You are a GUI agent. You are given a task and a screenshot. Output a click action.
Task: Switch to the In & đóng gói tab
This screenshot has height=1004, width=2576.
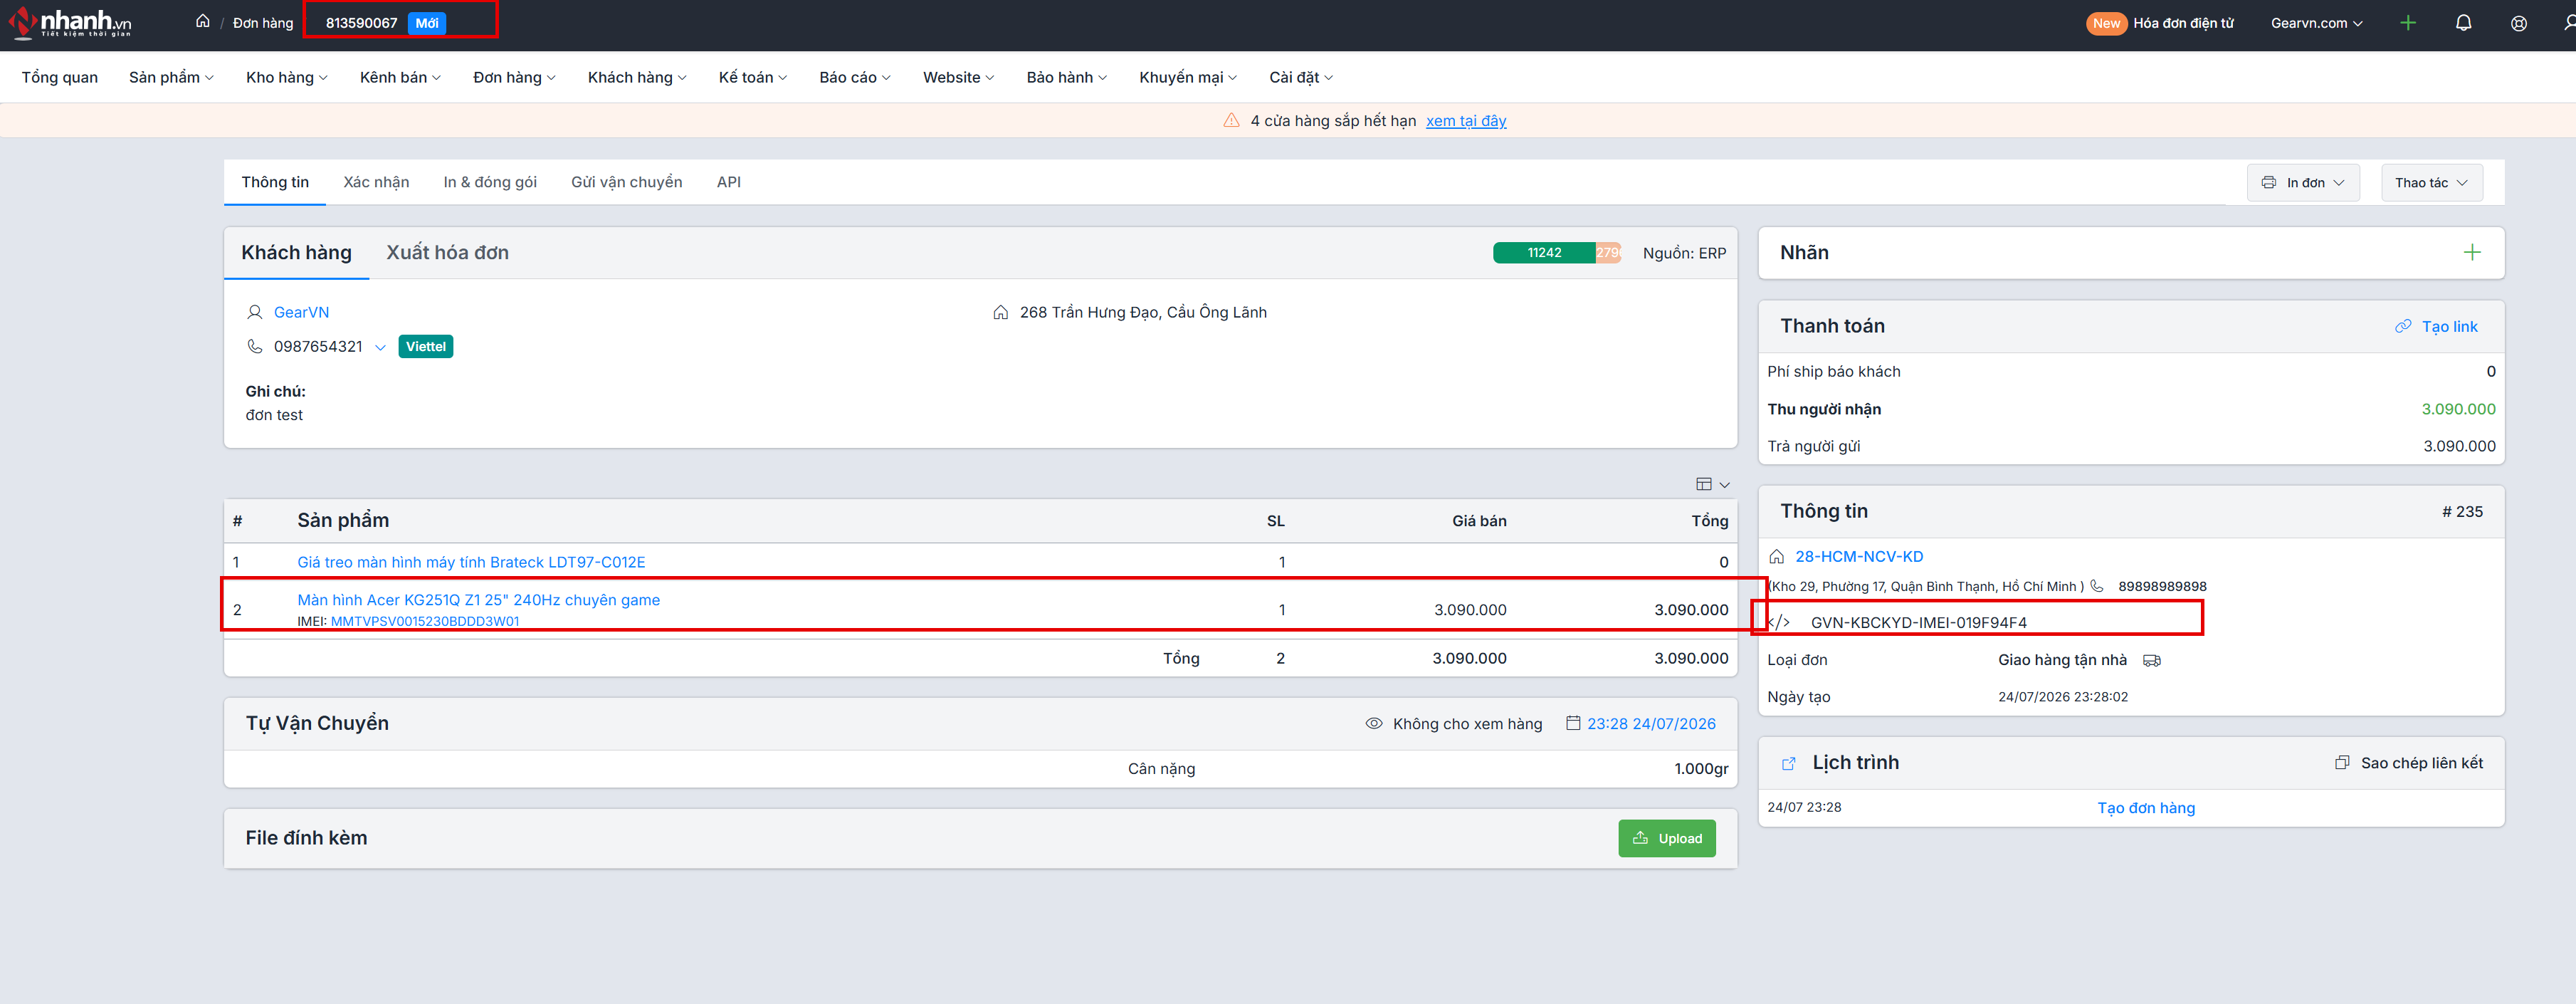point(490,183)
